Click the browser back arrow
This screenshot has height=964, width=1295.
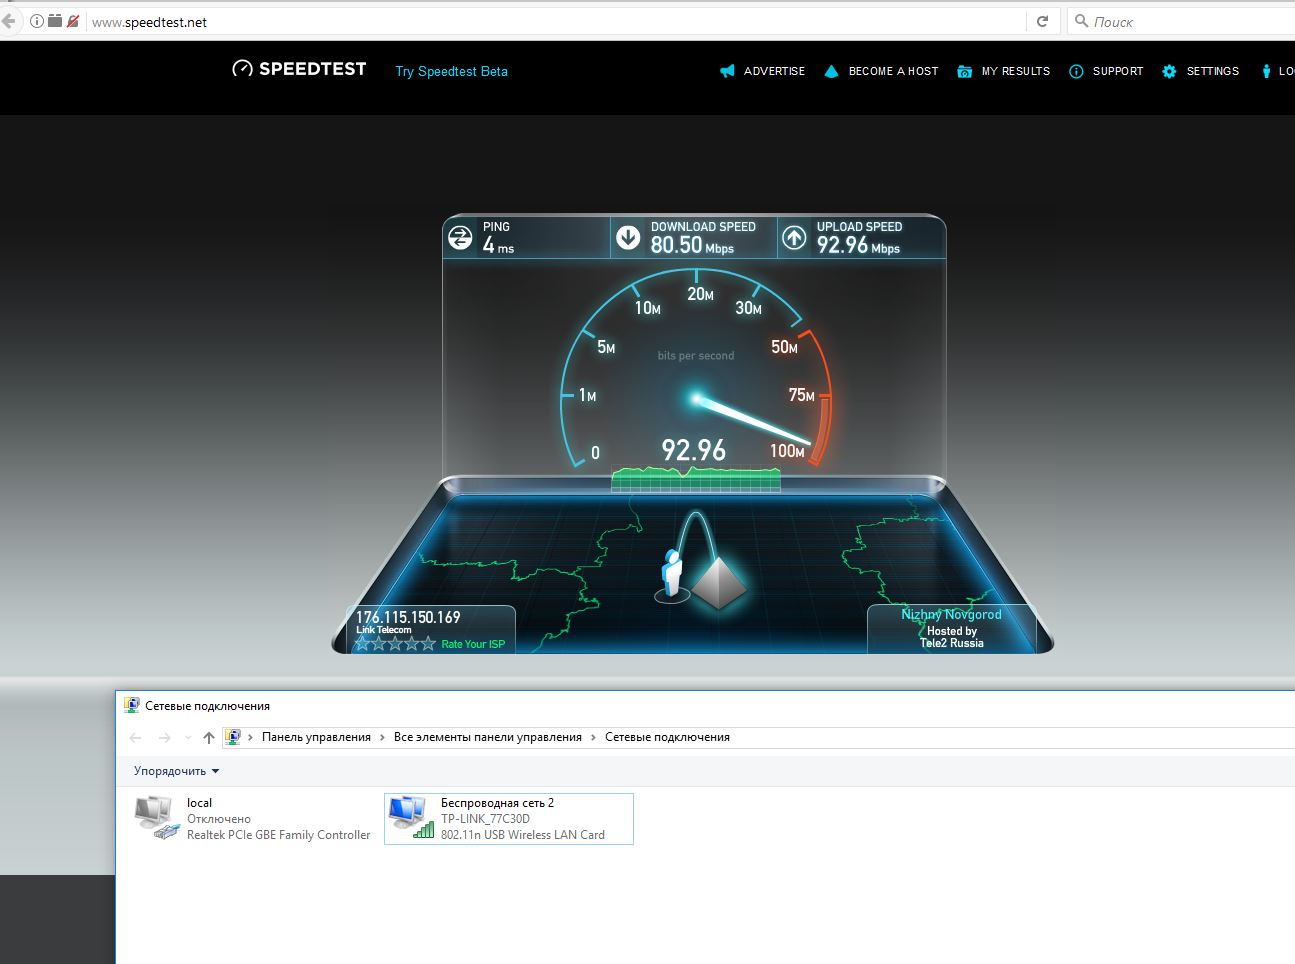click(9, 21)
